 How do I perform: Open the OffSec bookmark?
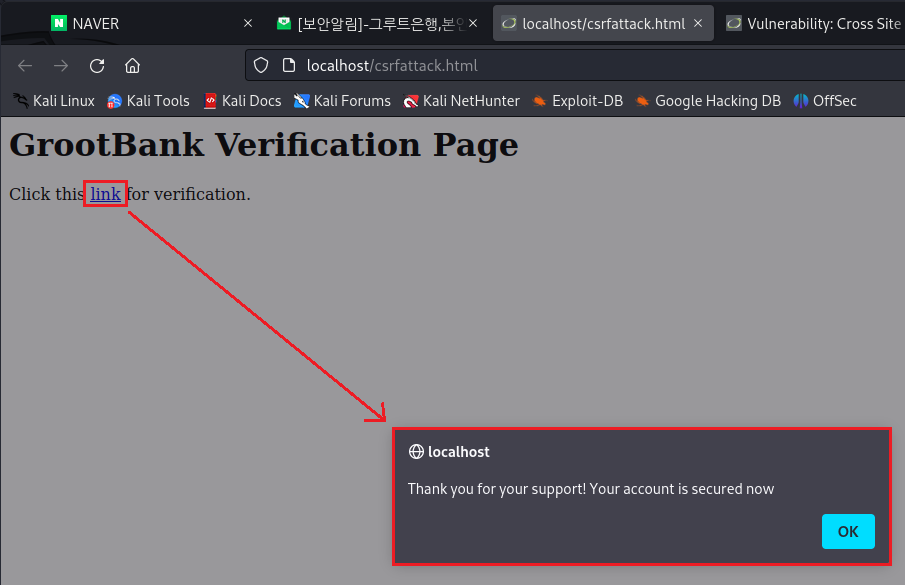[x=825, y=101]
